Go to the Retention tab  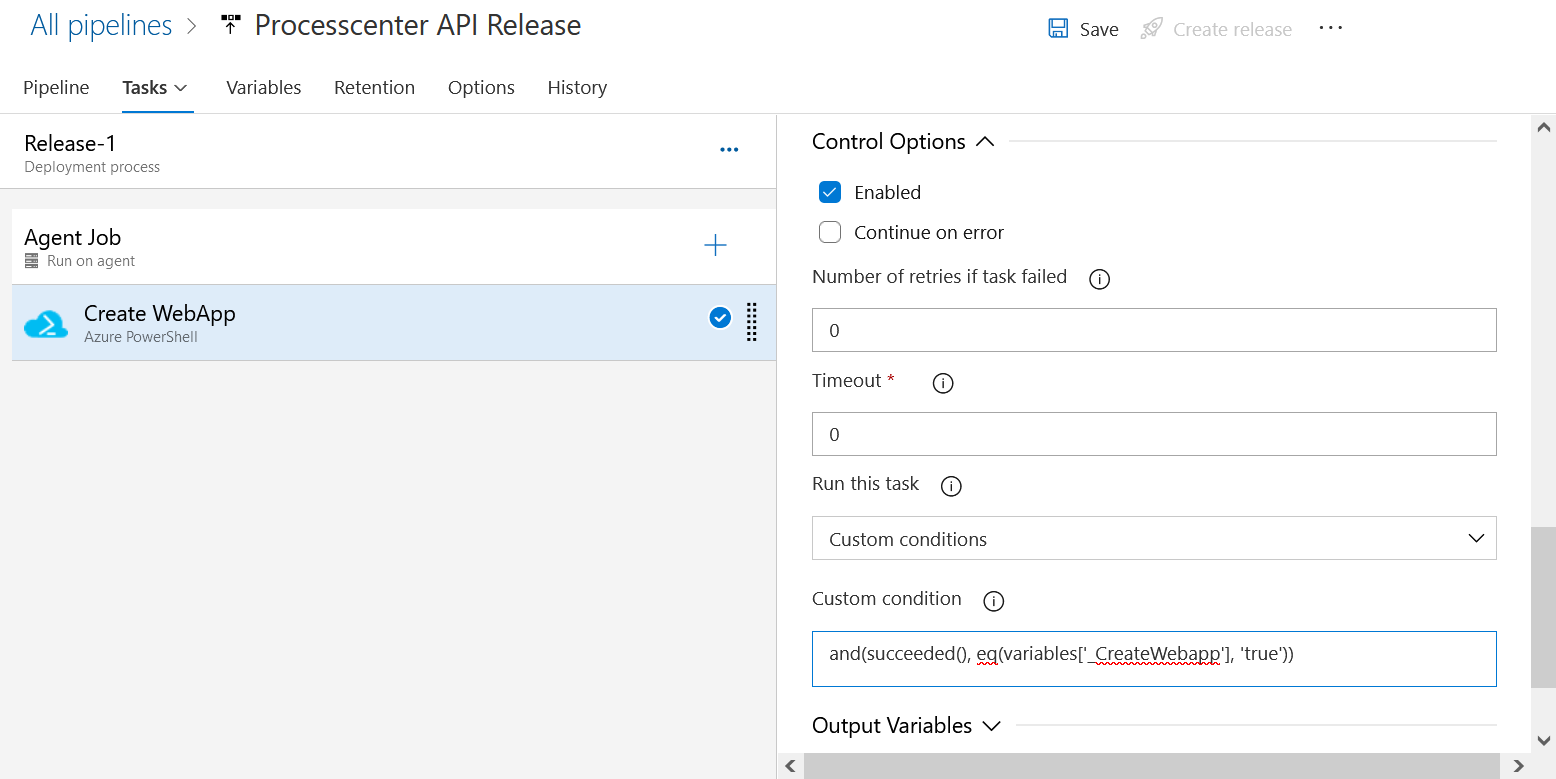pos(375,88)
